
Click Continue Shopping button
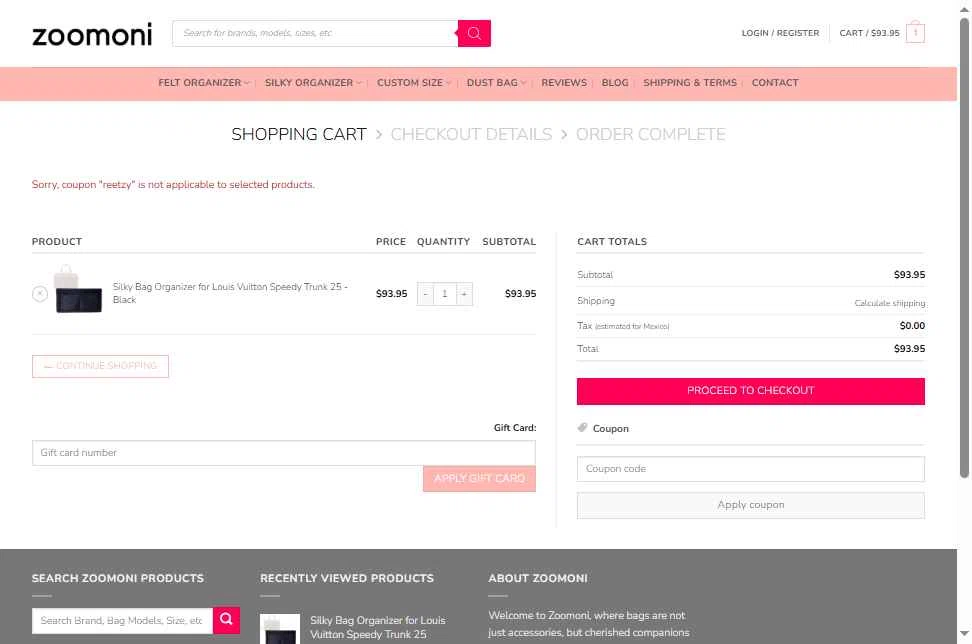pos(100,366)
